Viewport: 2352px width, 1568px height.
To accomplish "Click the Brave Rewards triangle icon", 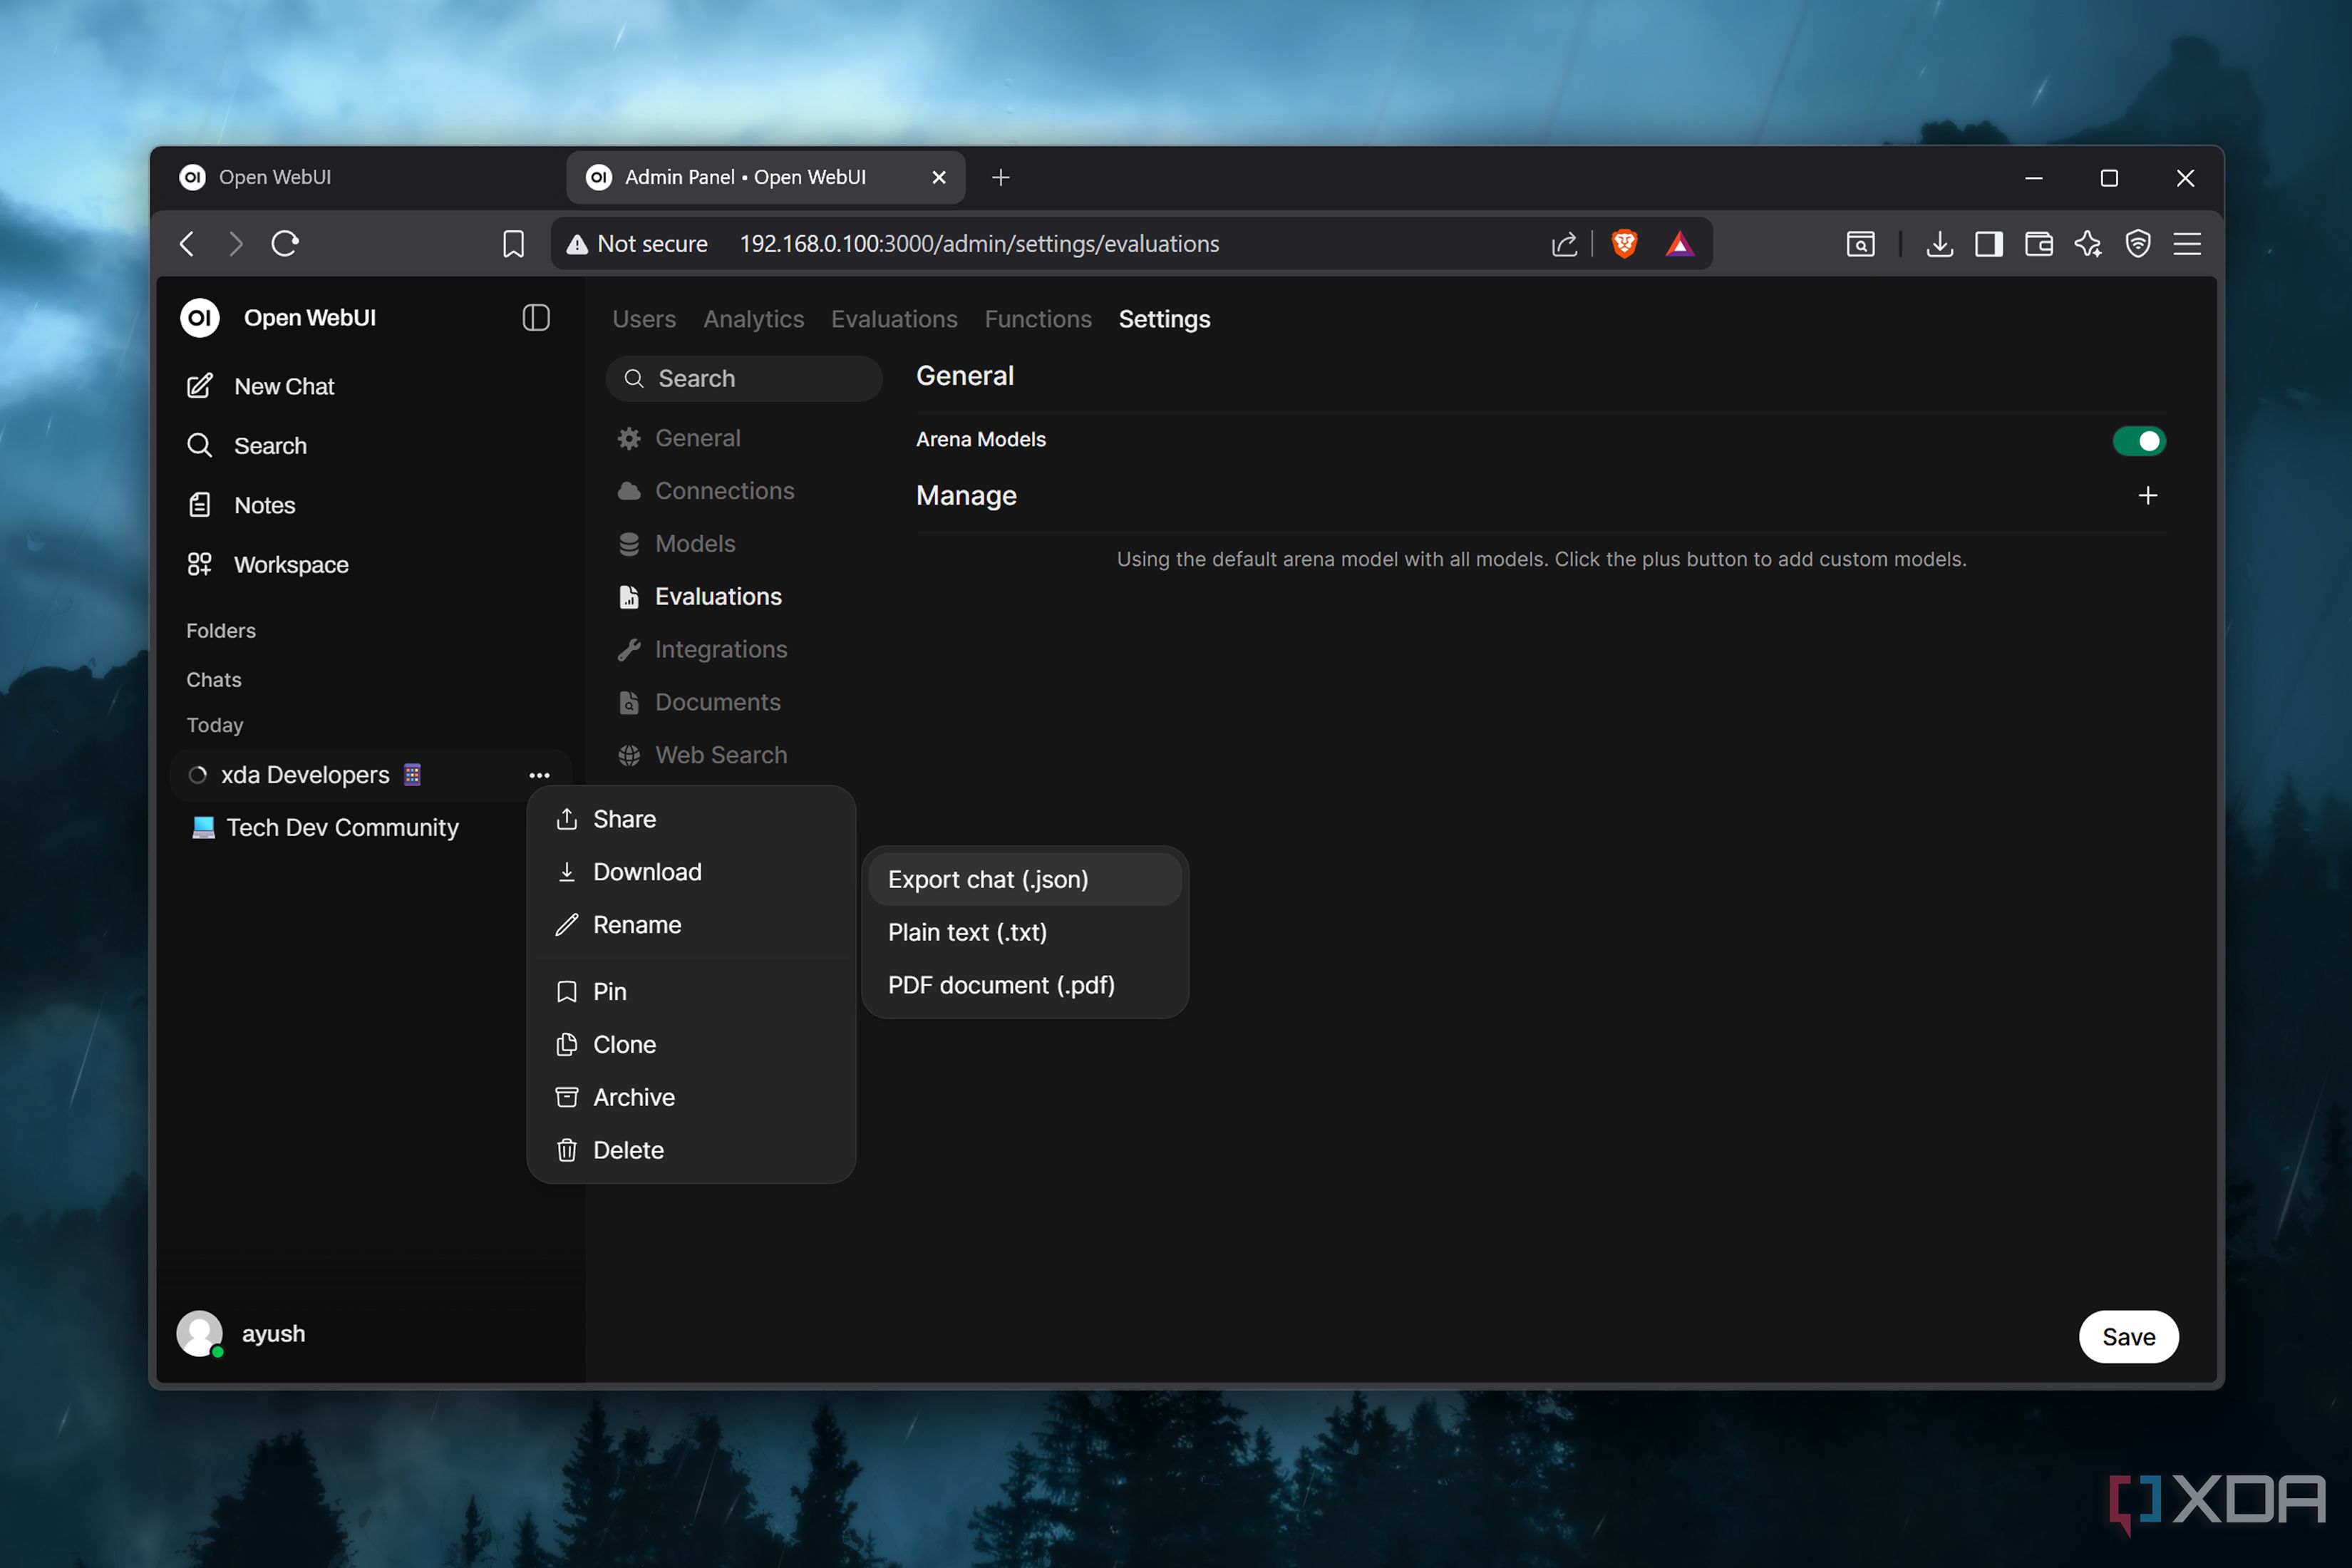I will coord(1679,244).
